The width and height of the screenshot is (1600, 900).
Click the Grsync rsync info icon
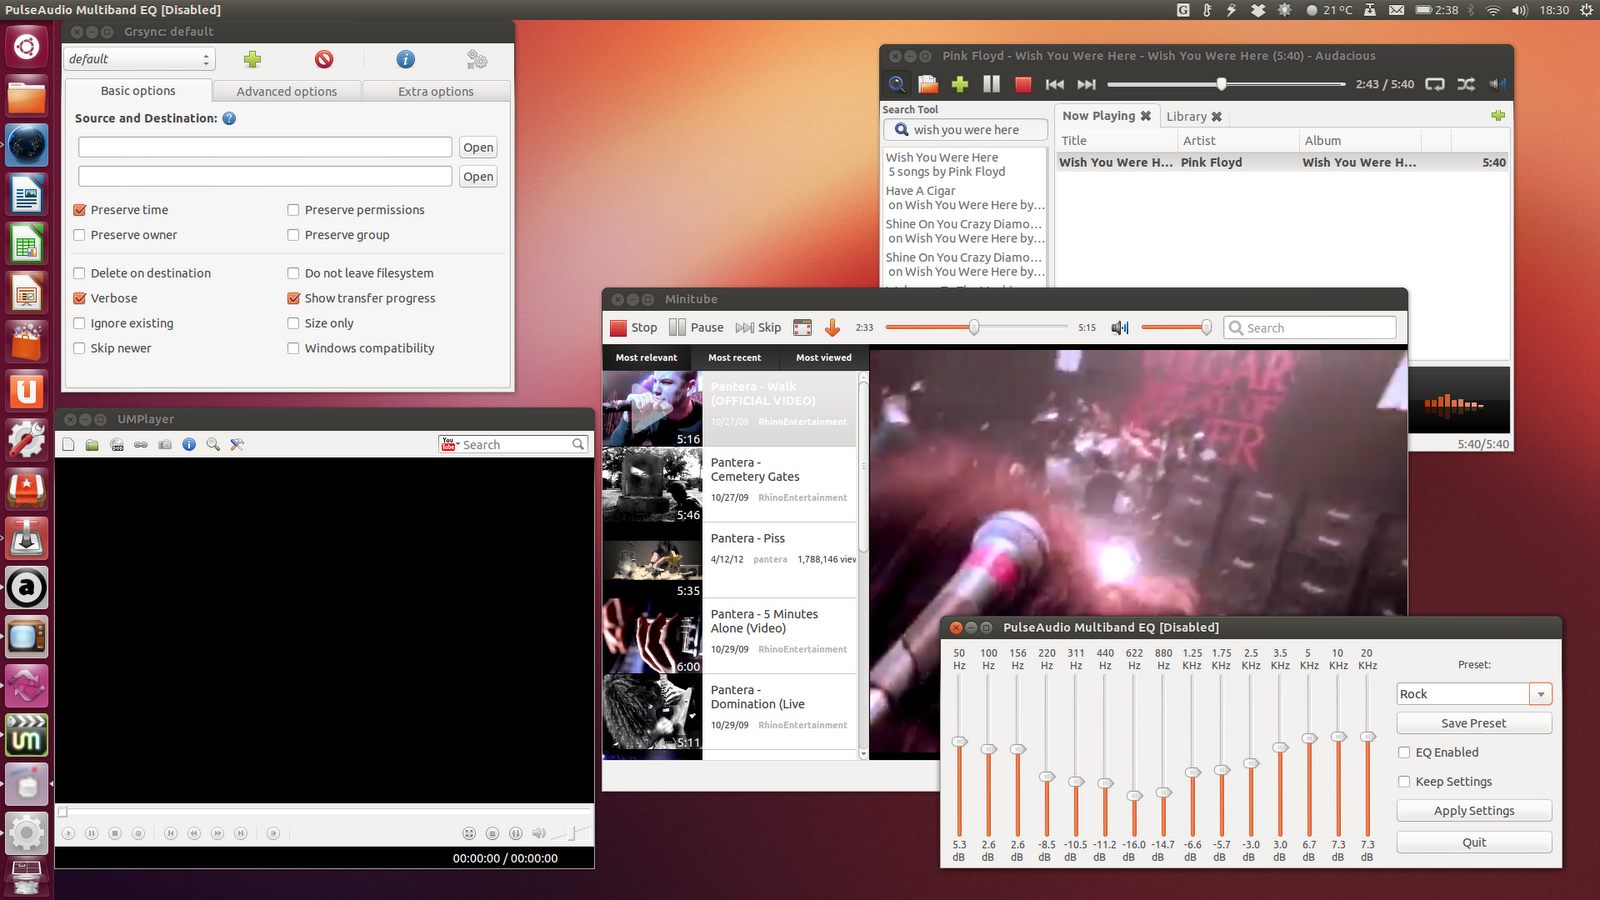point(405,60)
